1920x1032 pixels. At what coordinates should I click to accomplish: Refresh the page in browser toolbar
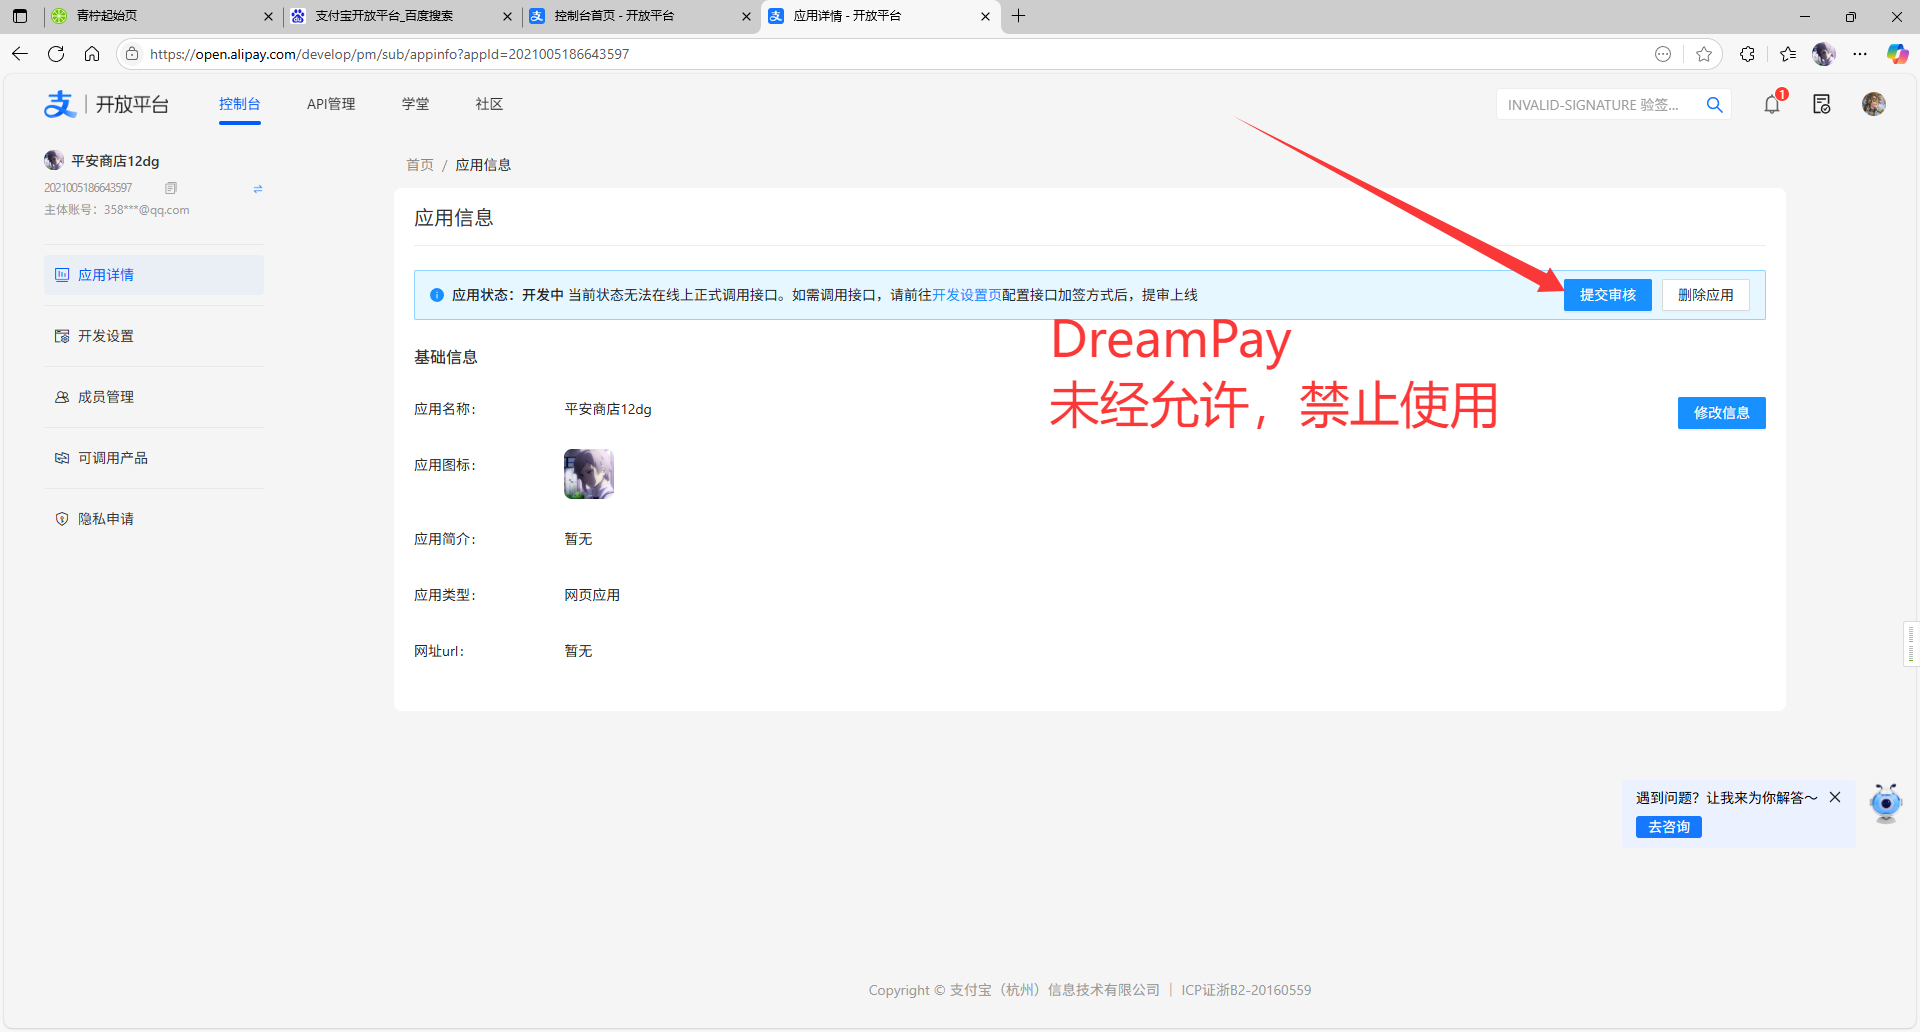point(56,54)
